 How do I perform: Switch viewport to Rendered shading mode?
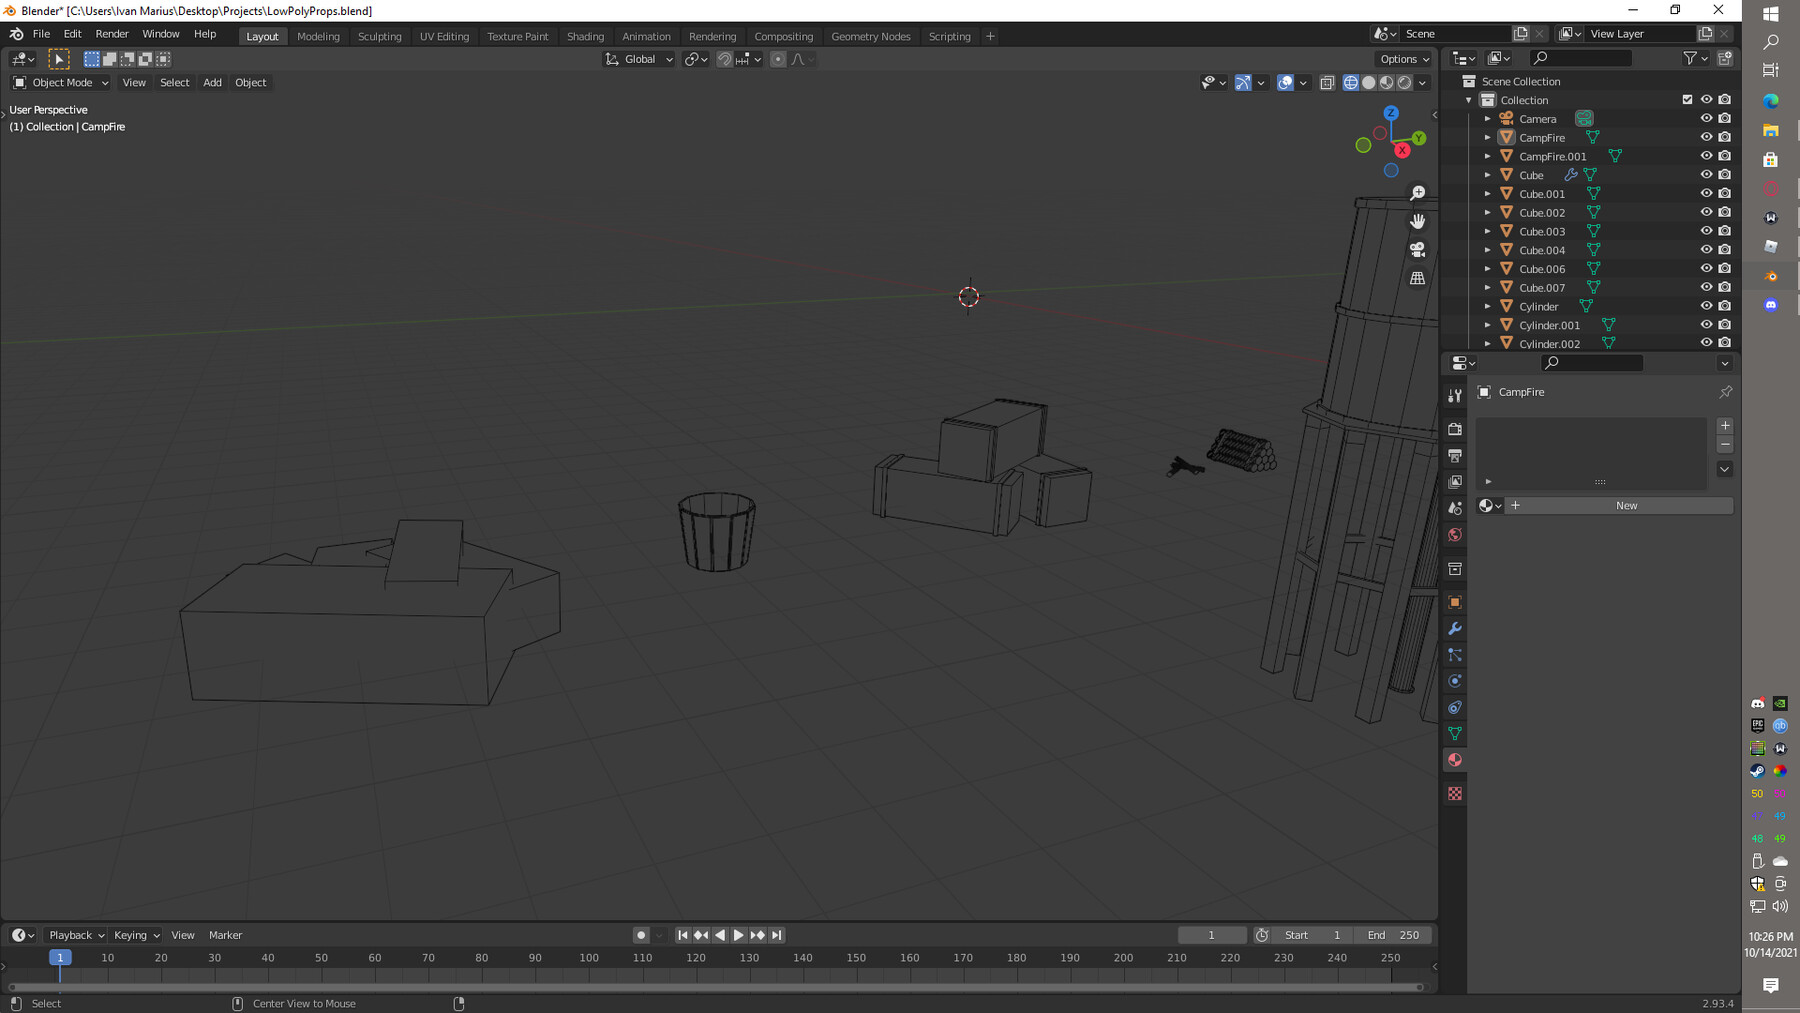point(1404,82)
